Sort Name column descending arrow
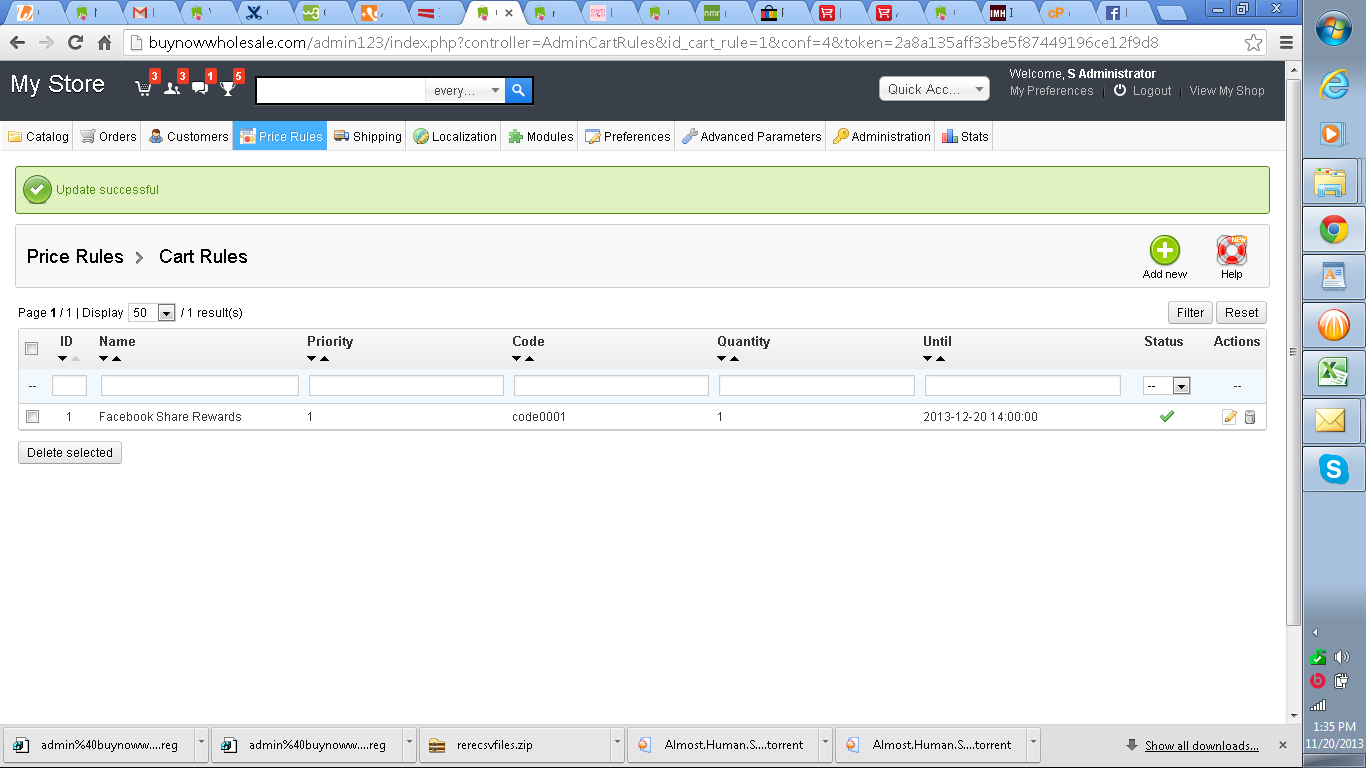This screenshot has width=1366, height=768. [104, 358]
